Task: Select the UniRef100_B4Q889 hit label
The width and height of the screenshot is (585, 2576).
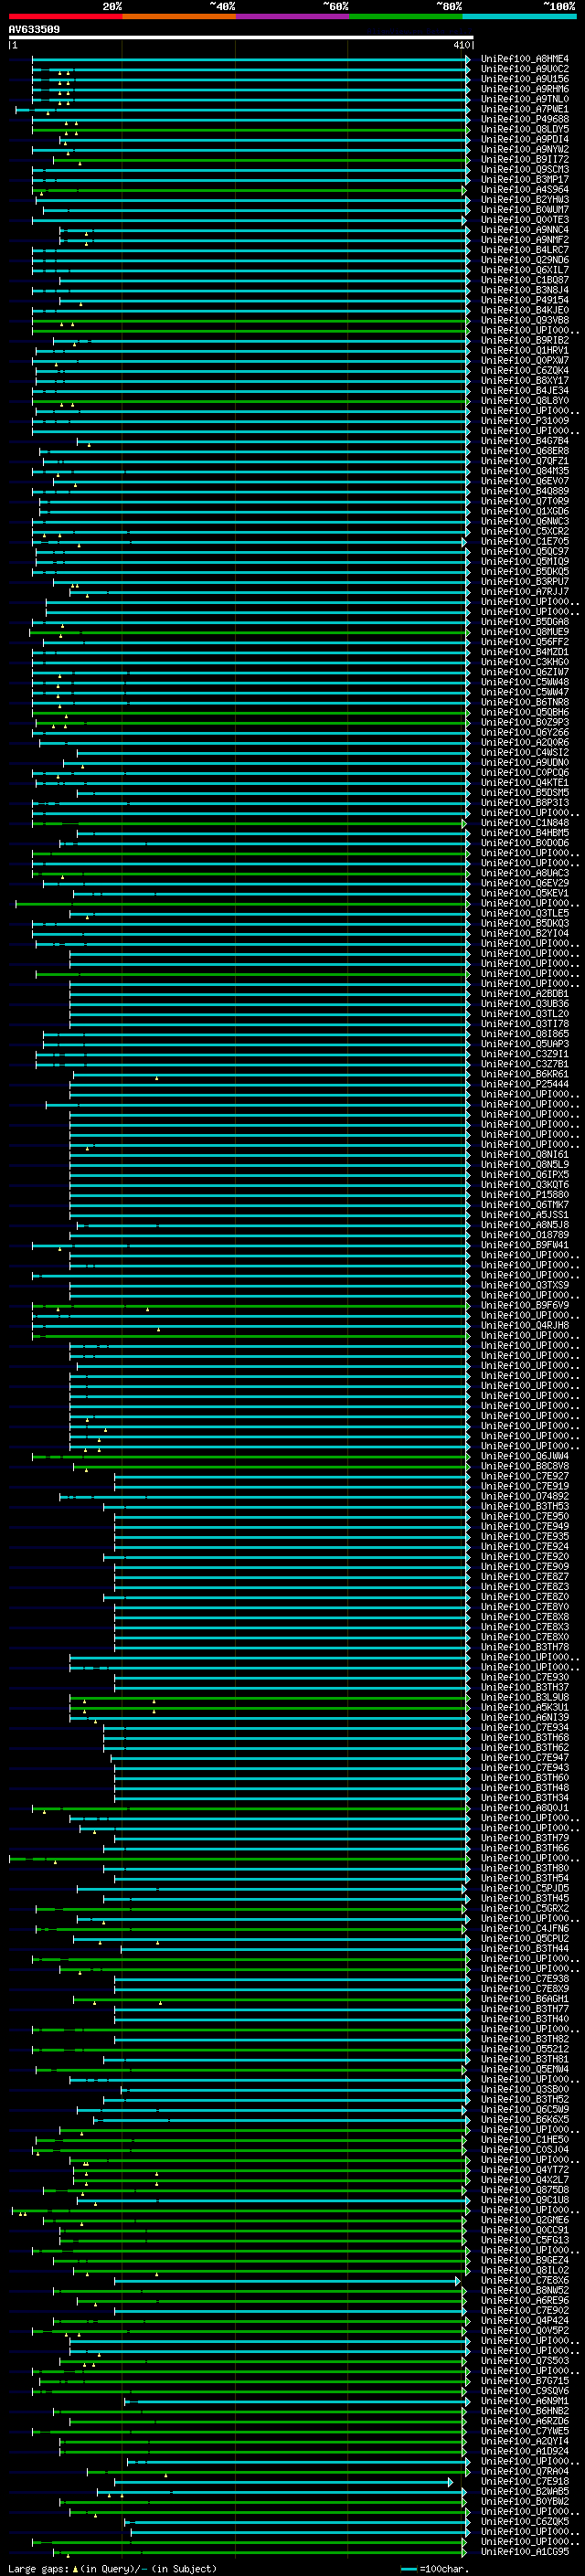Action: point(524,491)
